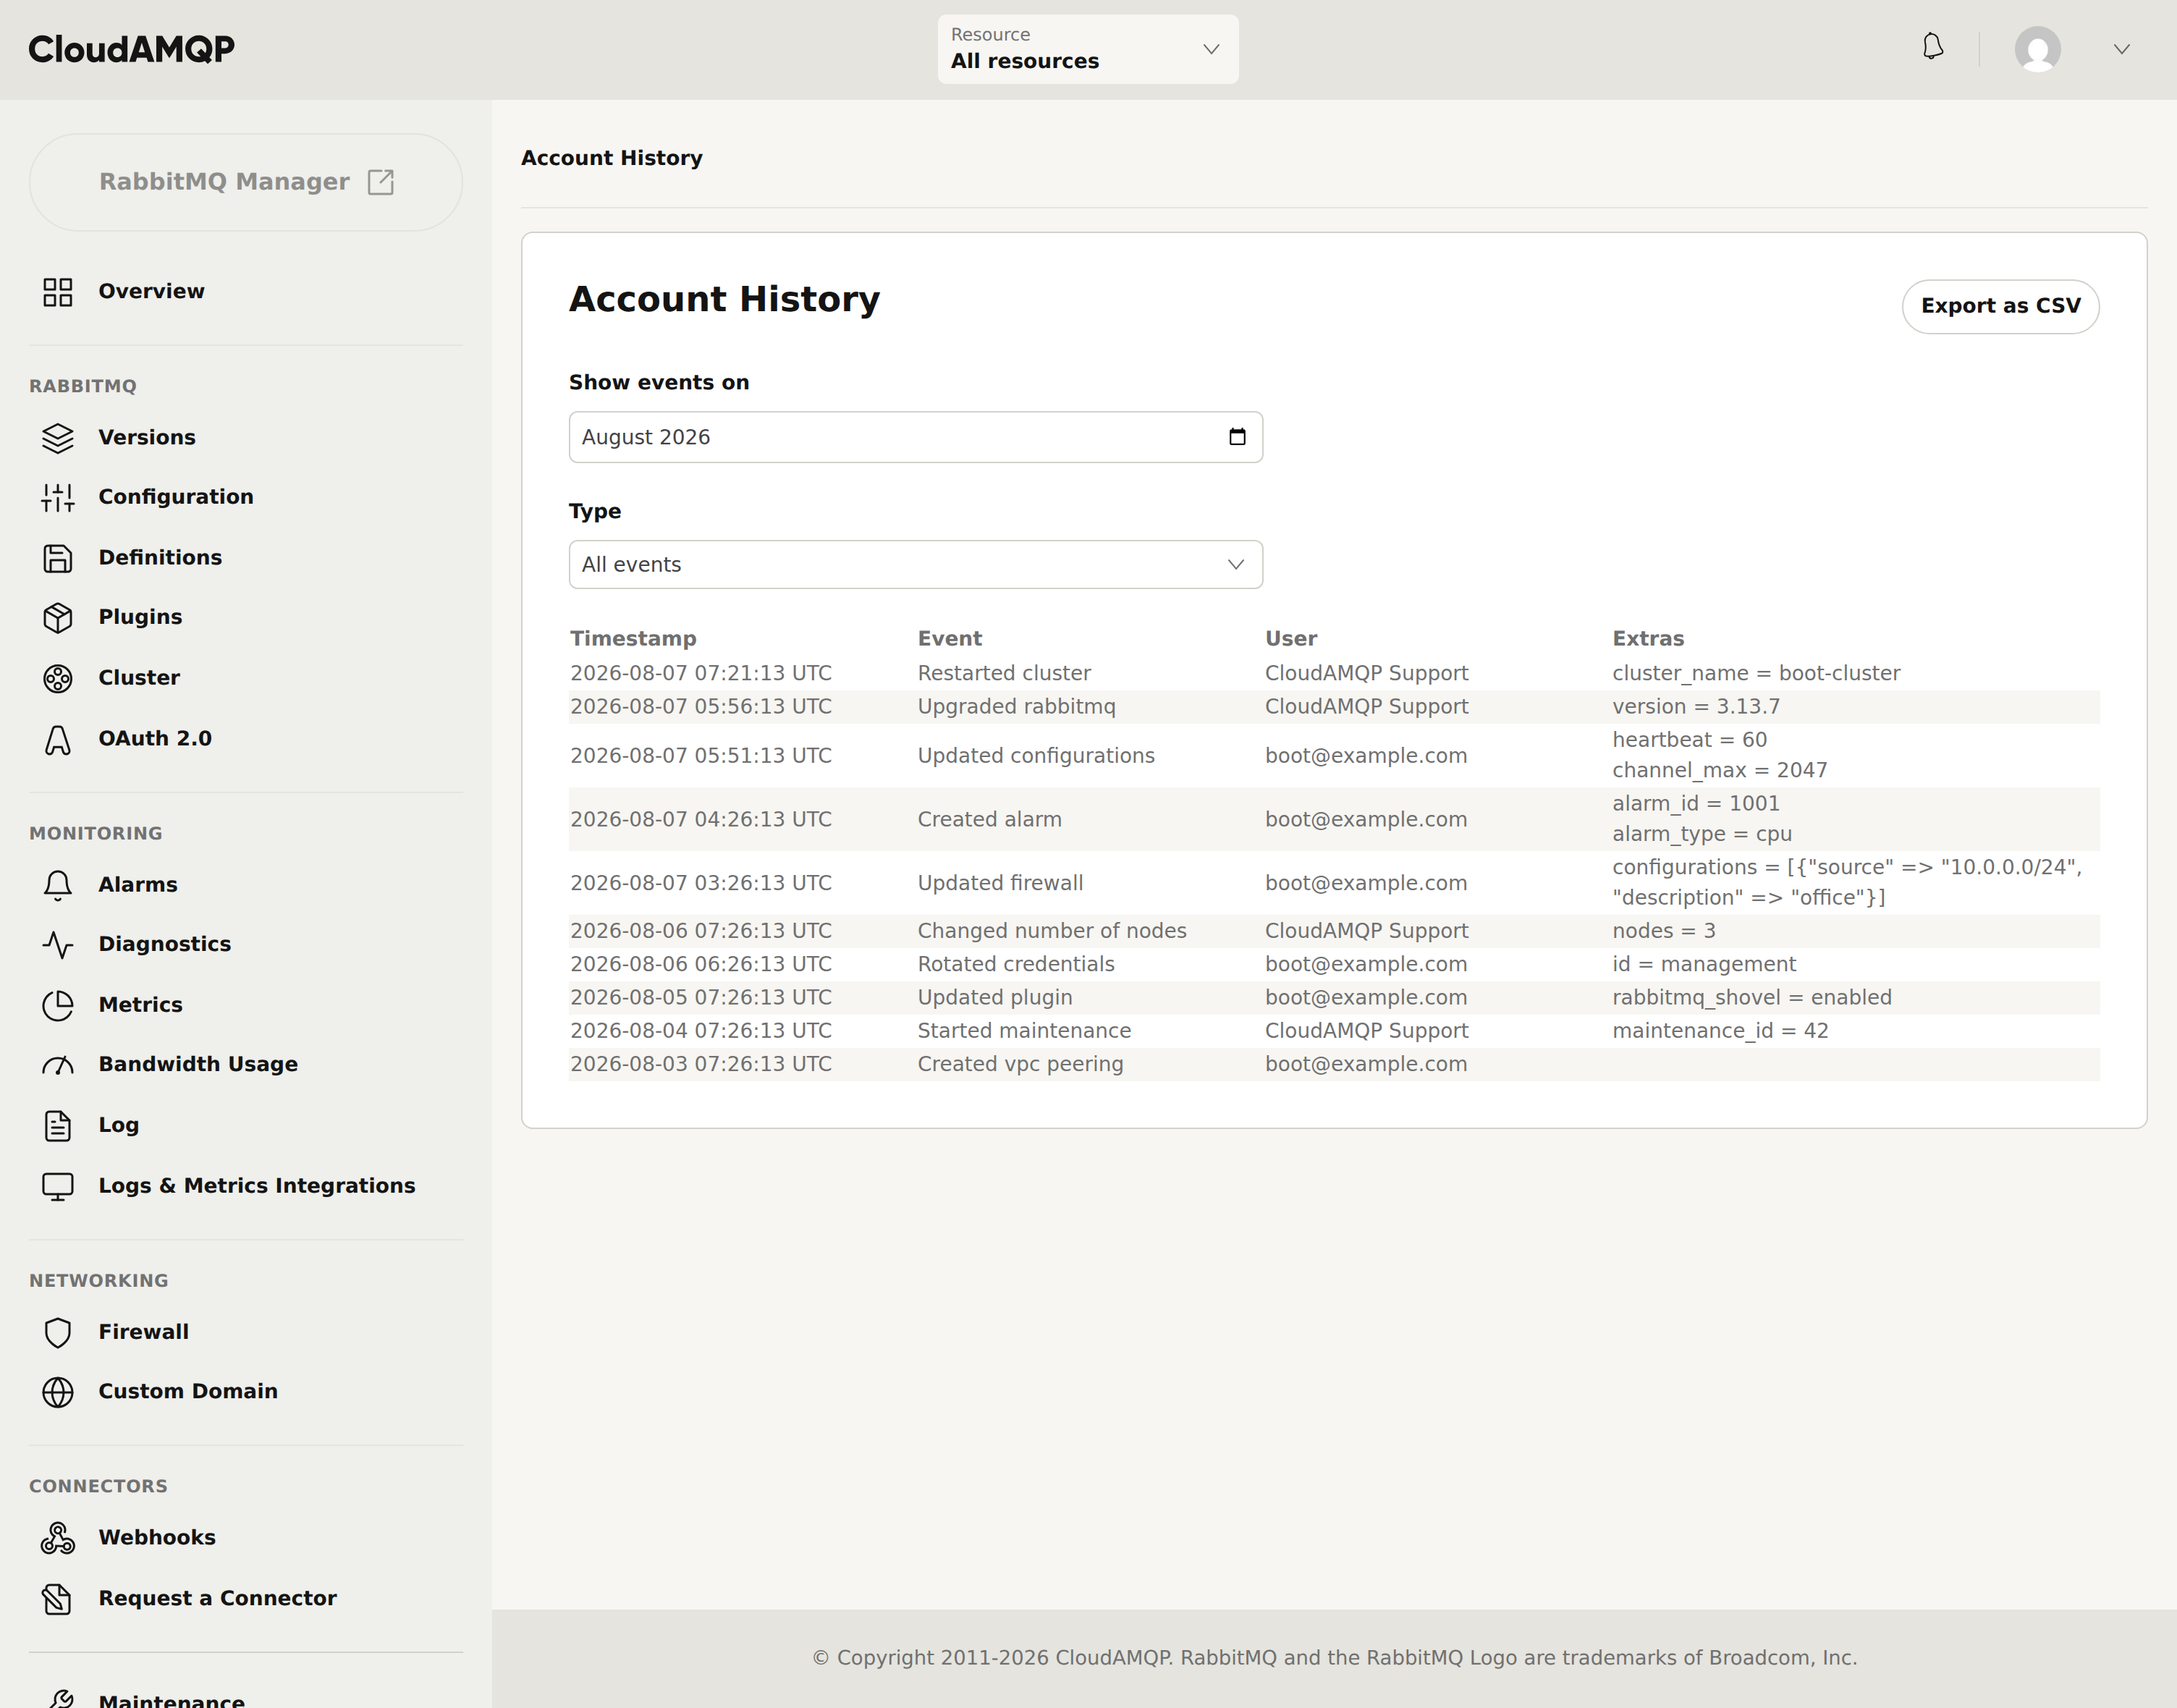
Task: Click the User column header
Action: [1291, 639]
